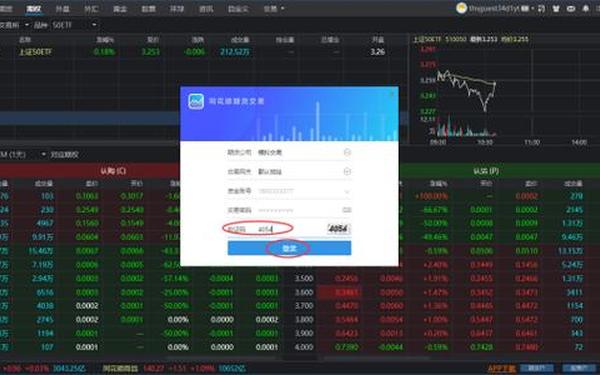Click the app logo icon in the dialog header
The height and width of the screenshot is (375, 600).
pyautogui.click(x=196, y=101)
